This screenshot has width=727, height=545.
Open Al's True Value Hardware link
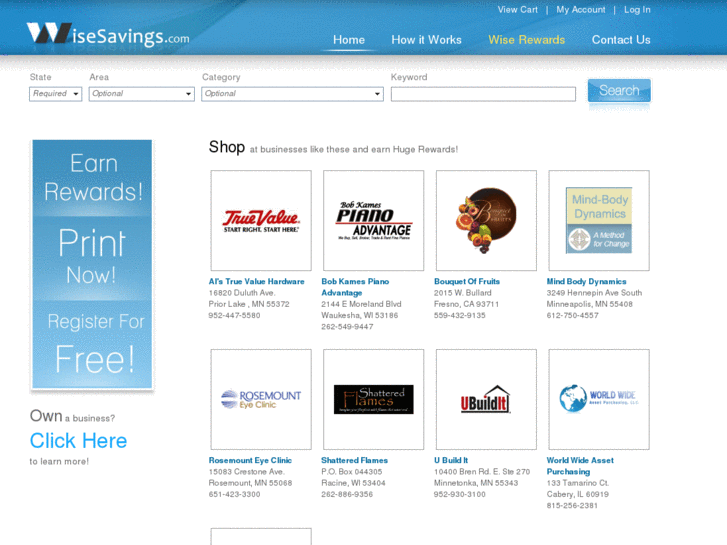[256, 282]
